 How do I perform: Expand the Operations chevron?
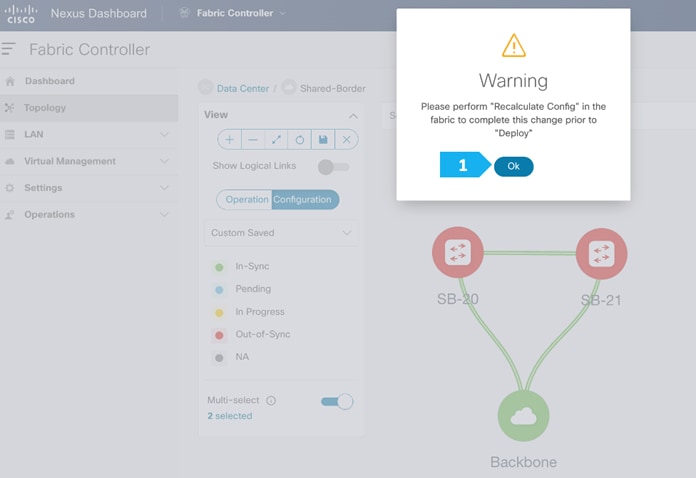pos(164,214)
